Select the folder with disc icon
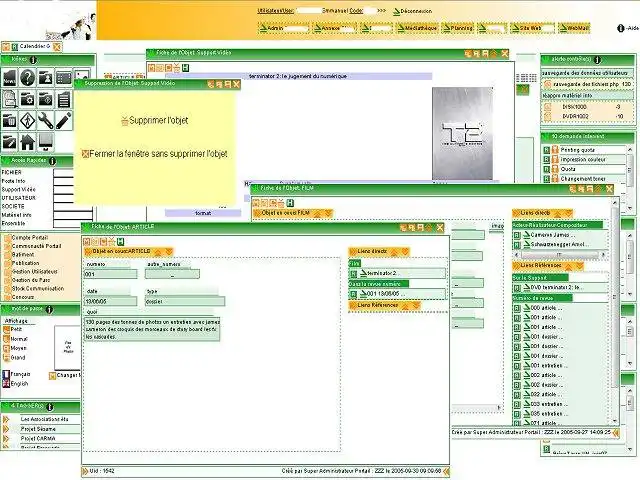This screenshot has height=480, width=640. tap(46, 99)
